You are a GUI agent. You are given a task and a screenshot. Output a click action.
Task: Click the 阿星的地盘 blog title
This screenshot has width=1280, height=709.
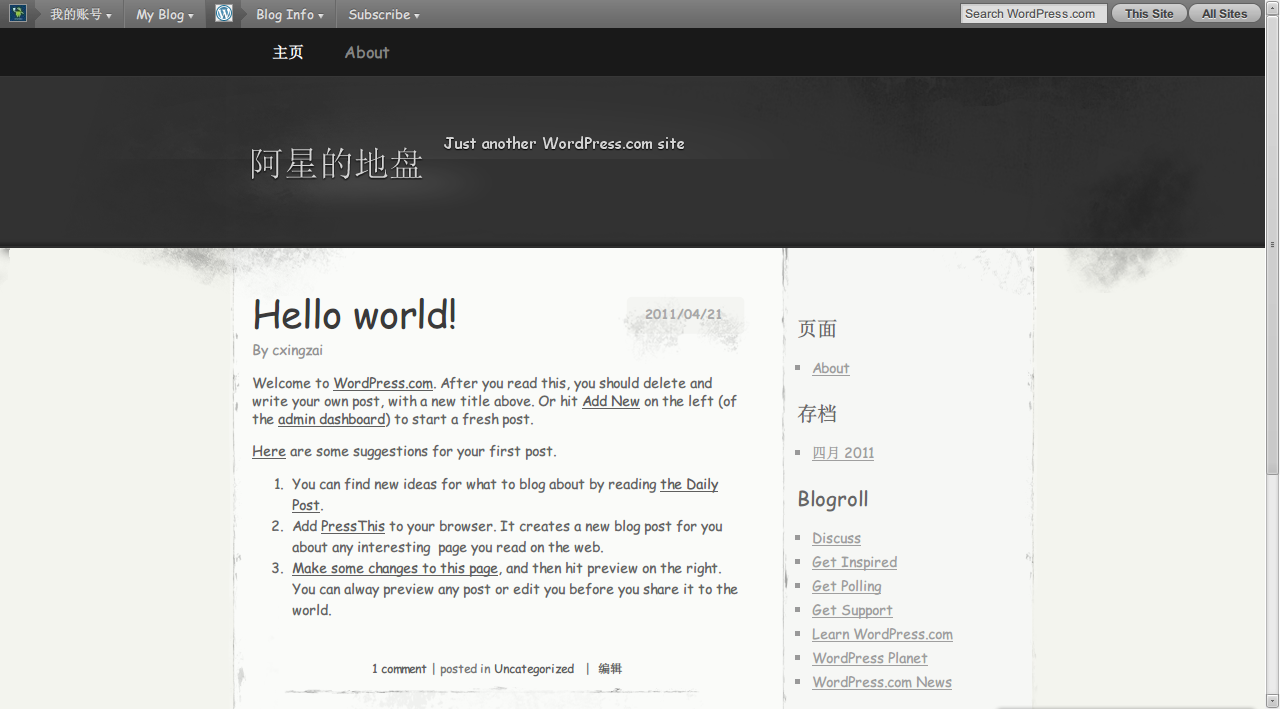click(x=337, y=163)
